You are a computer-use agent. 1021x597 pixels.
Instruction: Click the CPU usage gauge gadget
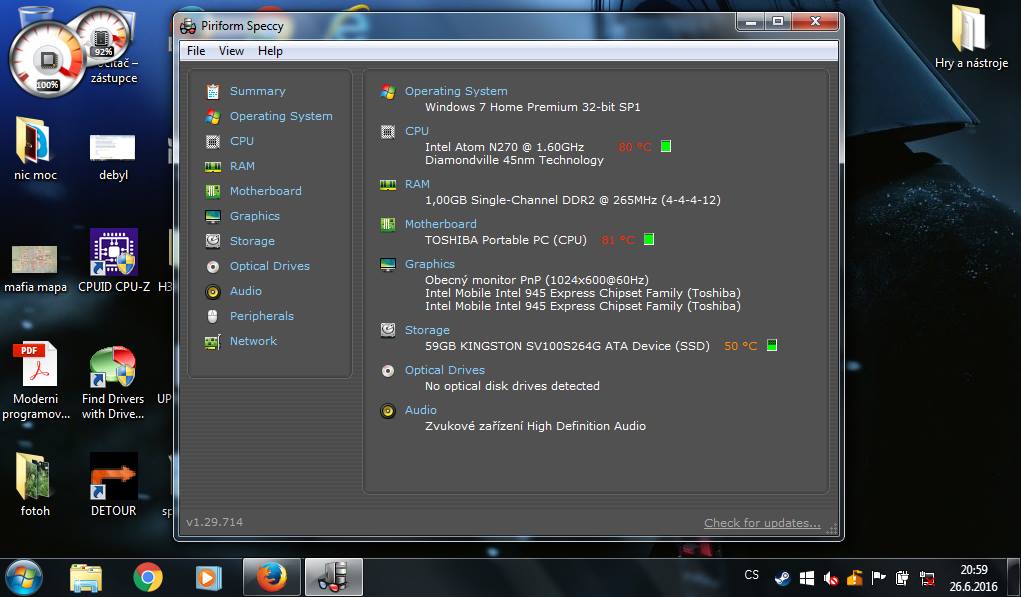click(x=46, y=60)
